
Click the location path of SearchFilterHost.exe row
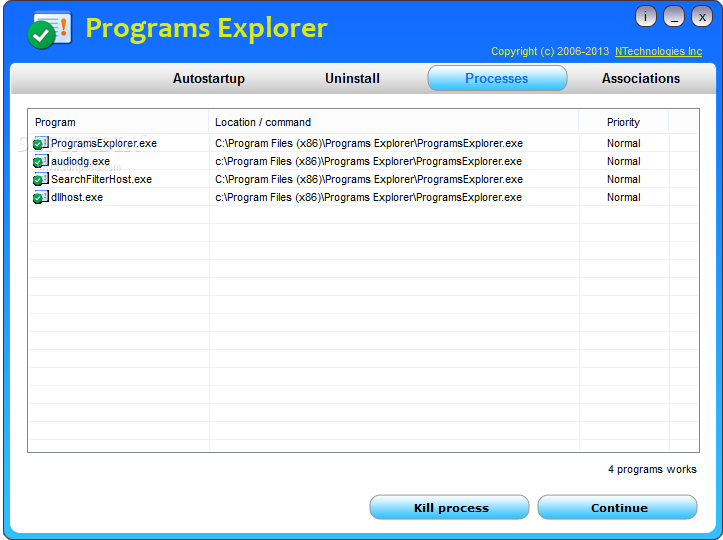(x=369, y=179)
